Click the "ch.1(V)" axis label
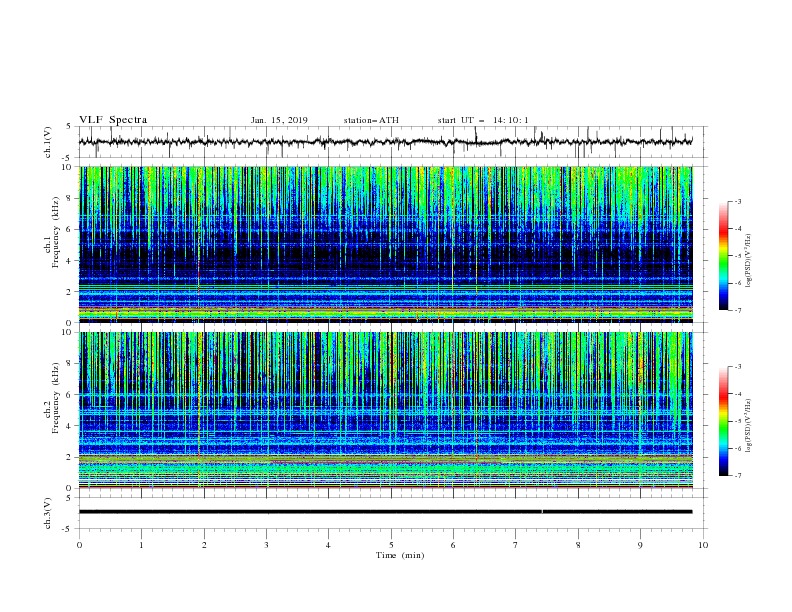 click(48, 142)
